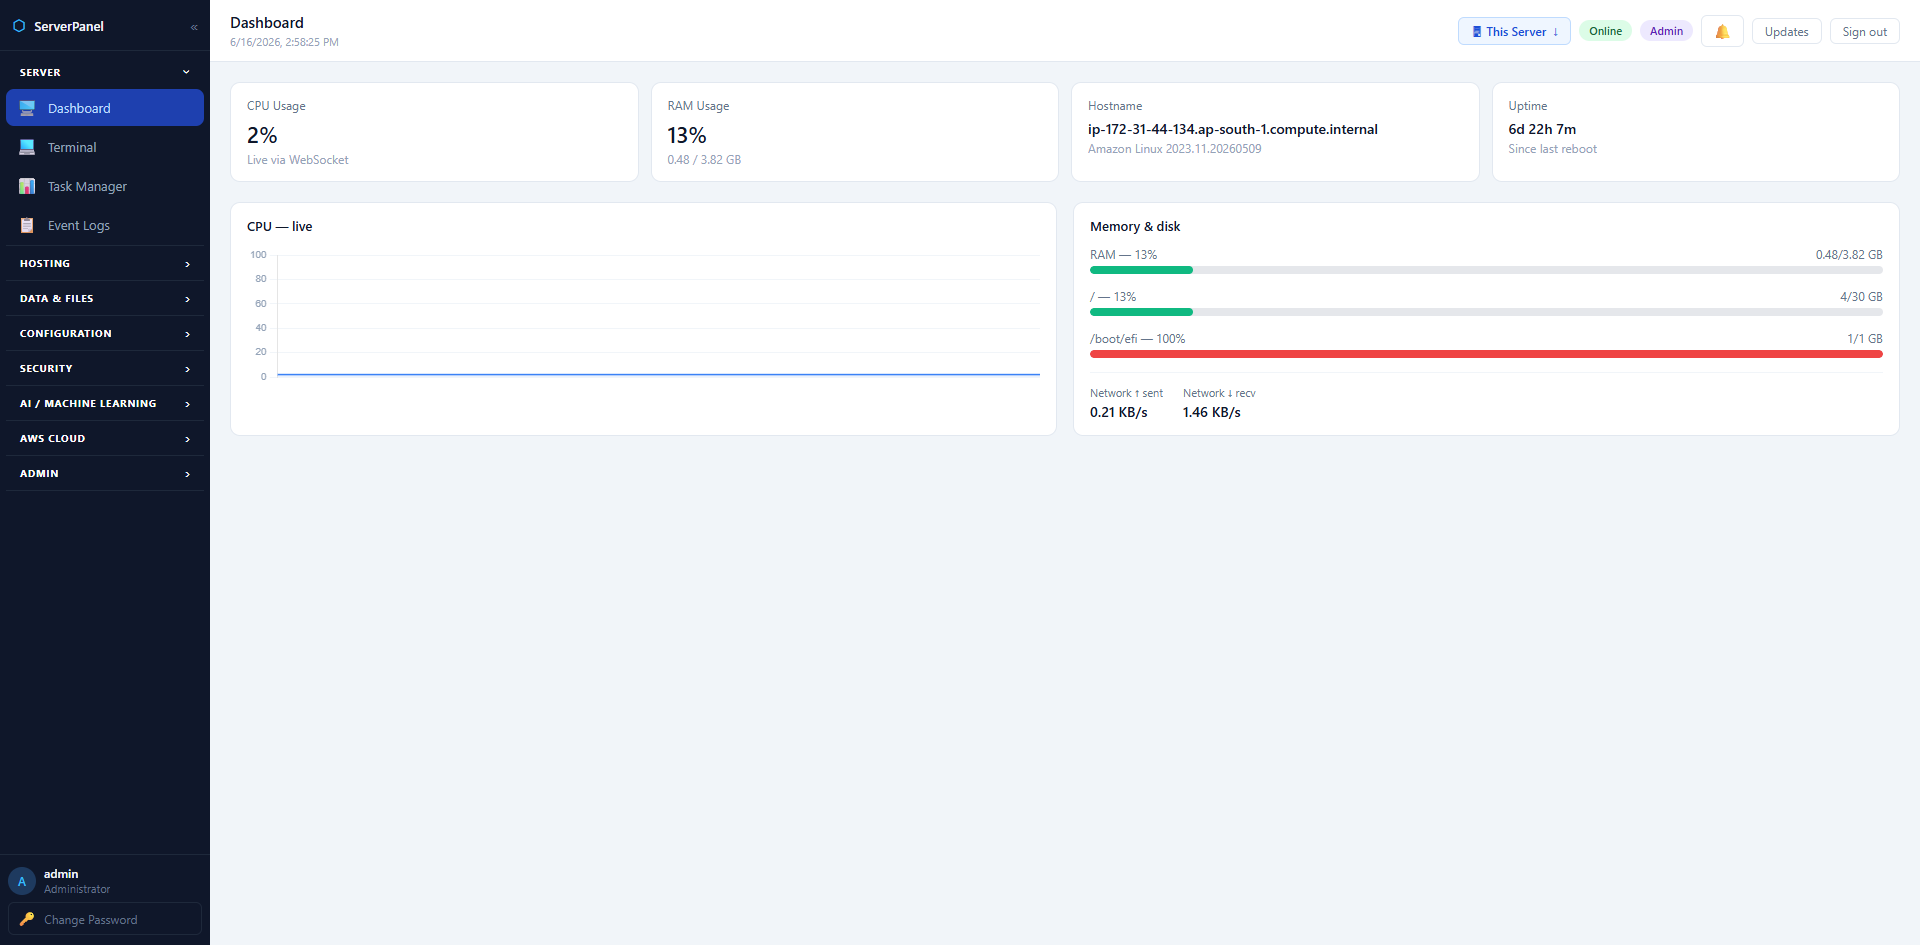Expand the HOSTING section
1920x945 pixels.
[x=105, y=263]
